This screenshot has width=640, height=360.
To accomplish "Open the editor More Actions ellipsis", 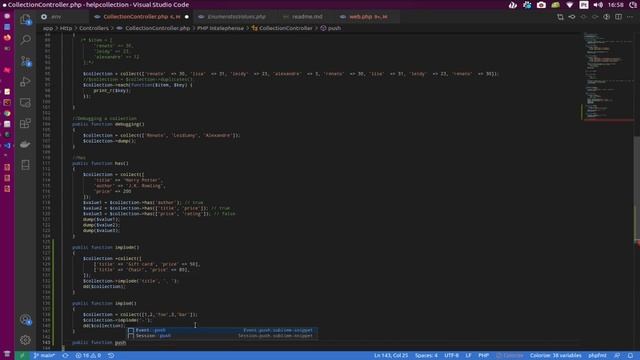I will (x=630, y=17).
